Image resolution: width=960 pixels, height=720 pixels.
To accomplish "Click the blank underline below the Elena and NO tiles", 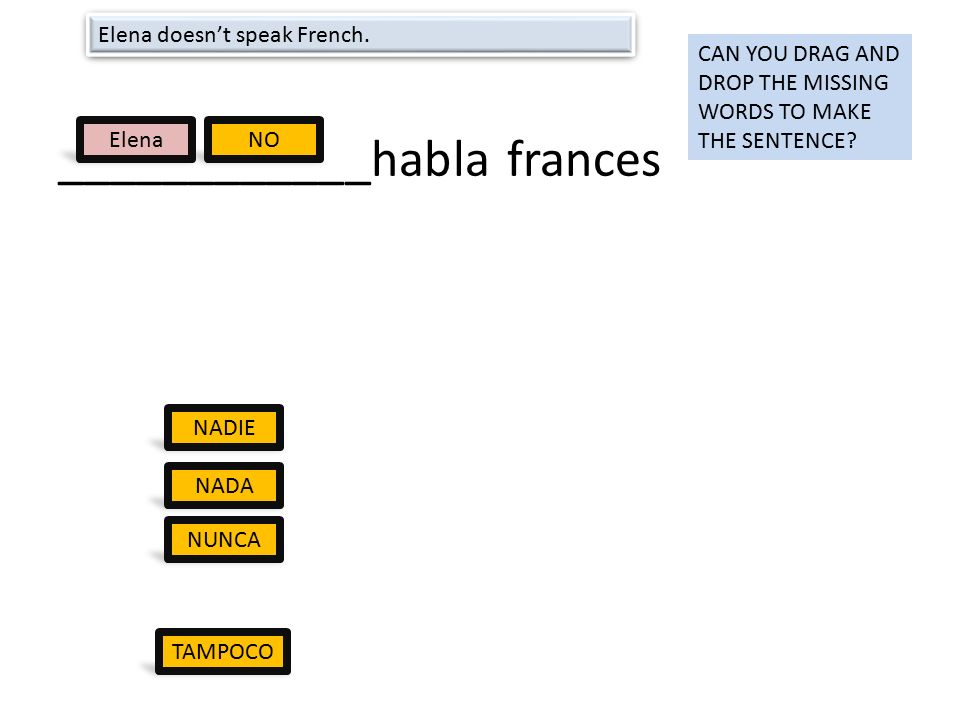I will 214,182.
